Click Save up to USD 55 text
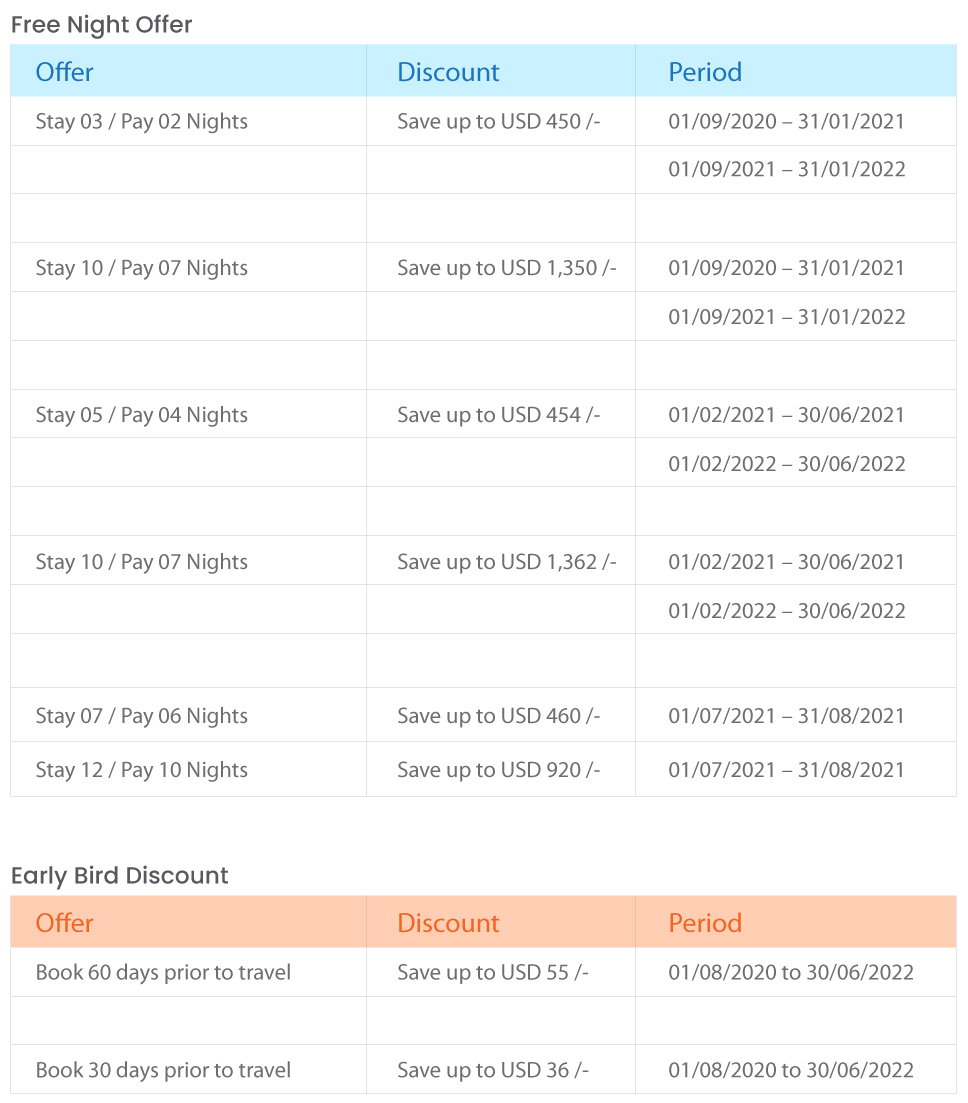Screen dimensions: 968x1103 tap(492, 973)
